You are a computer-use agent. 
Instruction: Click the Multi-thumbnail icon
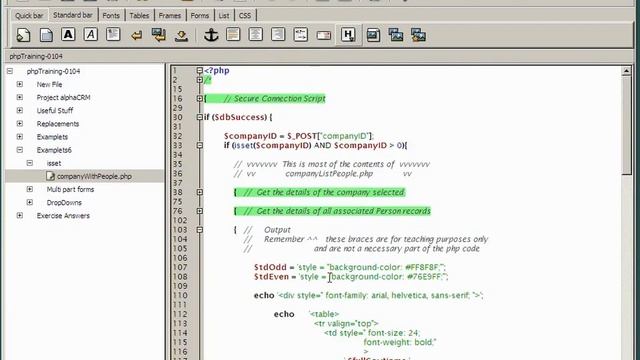point(418,35)
